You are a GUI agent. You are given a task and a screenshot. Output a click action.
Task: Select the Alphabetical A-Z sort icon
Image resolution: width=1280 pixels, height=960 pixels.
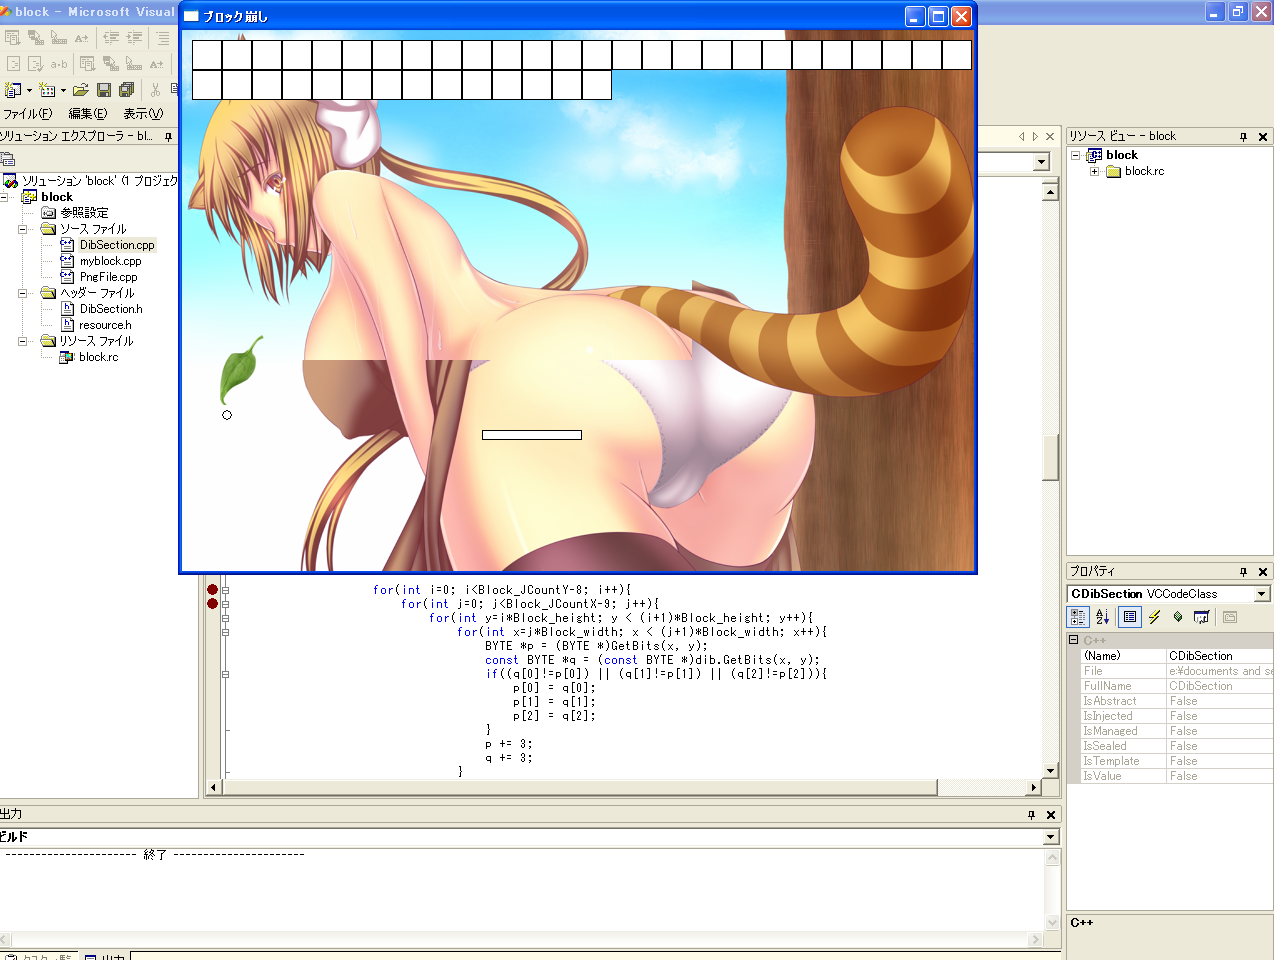click(1102, 617)
